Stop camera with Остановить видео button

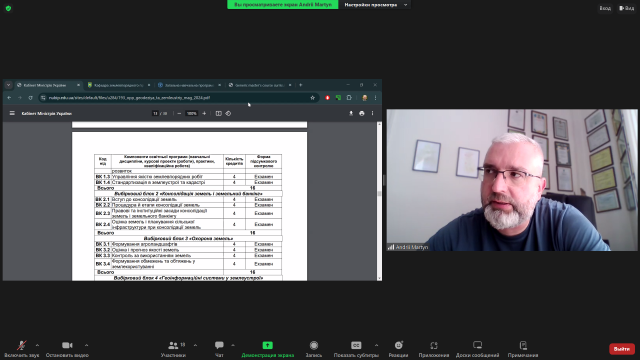pos(67,349)
